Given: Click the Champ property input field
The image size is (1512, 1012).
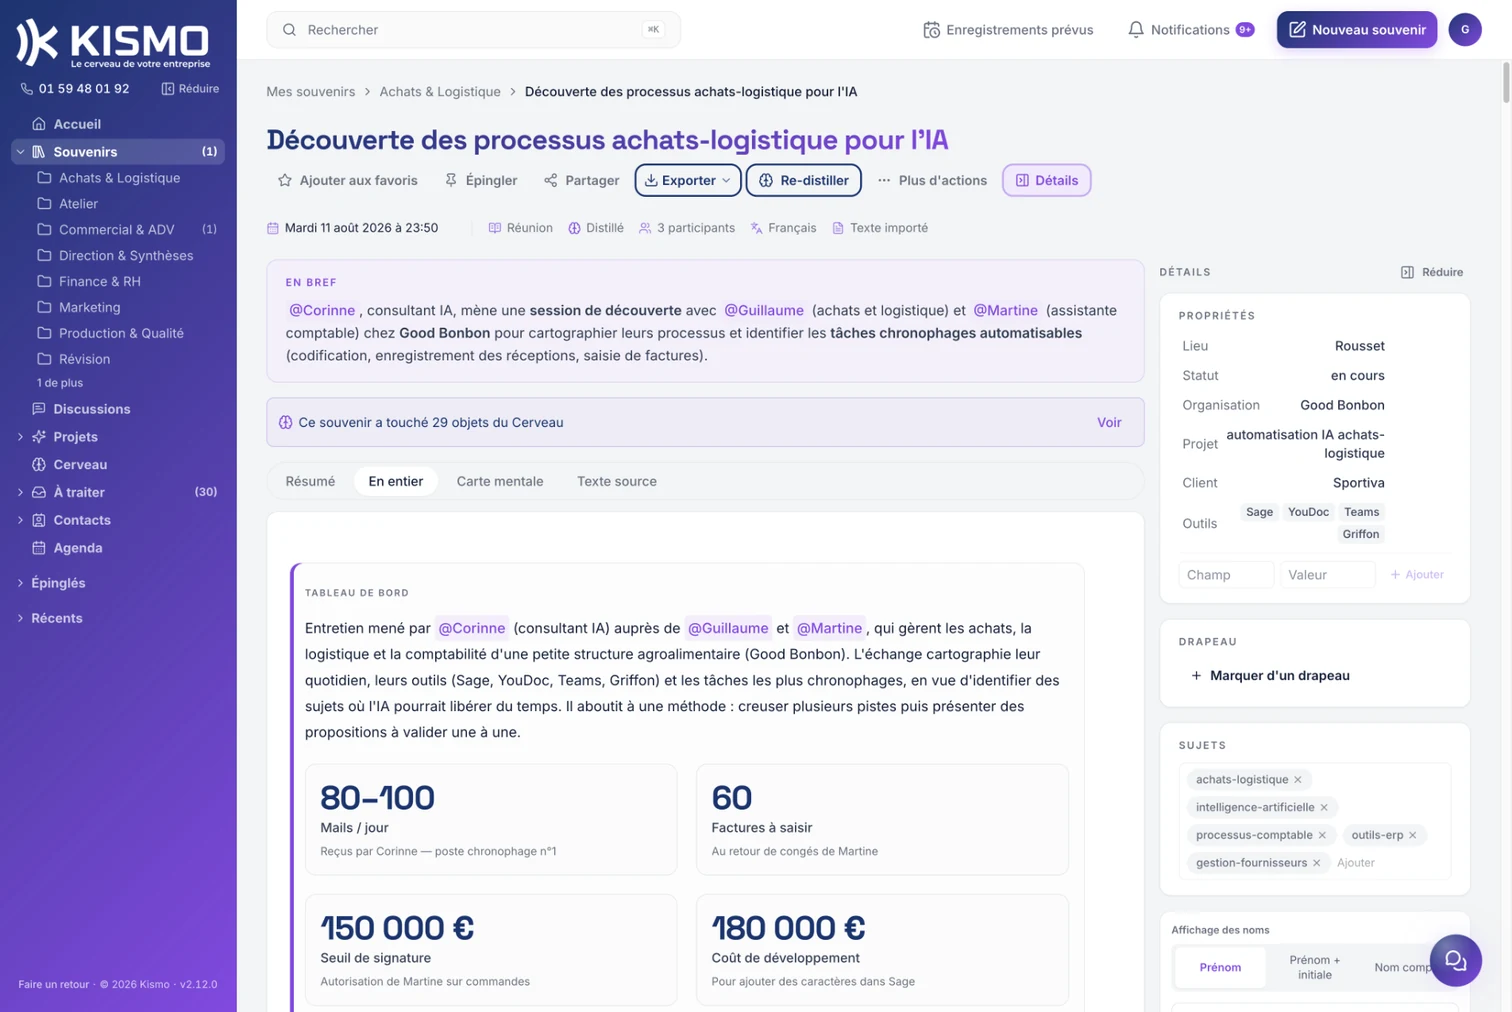Looking at the screenshot, I should (x=1226, y=575).
